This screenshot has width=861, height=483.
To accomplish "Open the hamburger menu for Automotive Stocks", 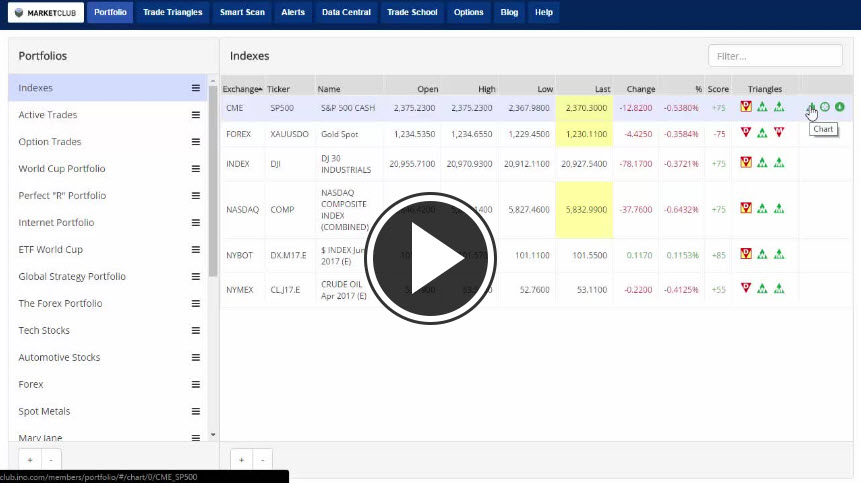I will coord(195,357).
